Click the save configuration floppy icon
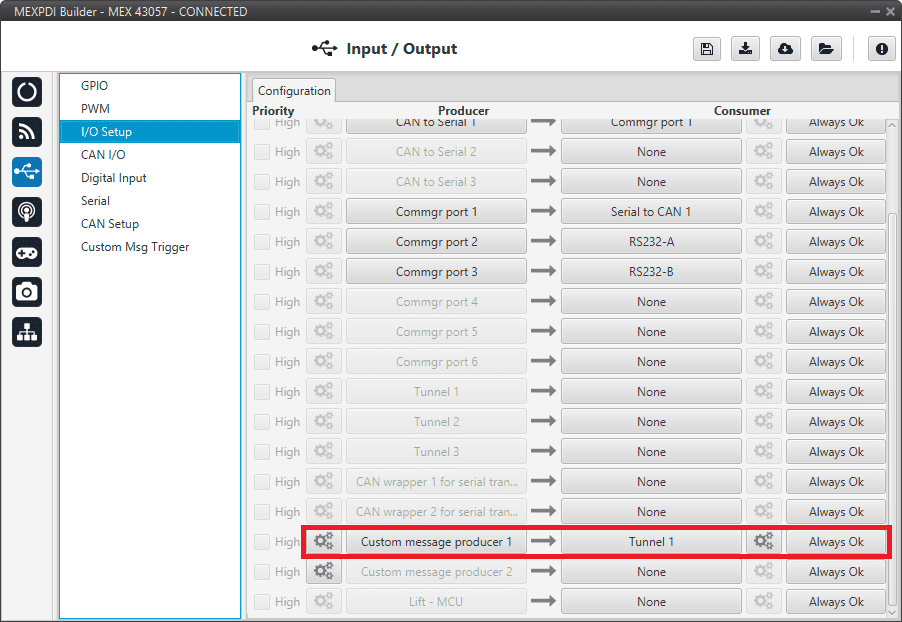 (x=706, y=49)
